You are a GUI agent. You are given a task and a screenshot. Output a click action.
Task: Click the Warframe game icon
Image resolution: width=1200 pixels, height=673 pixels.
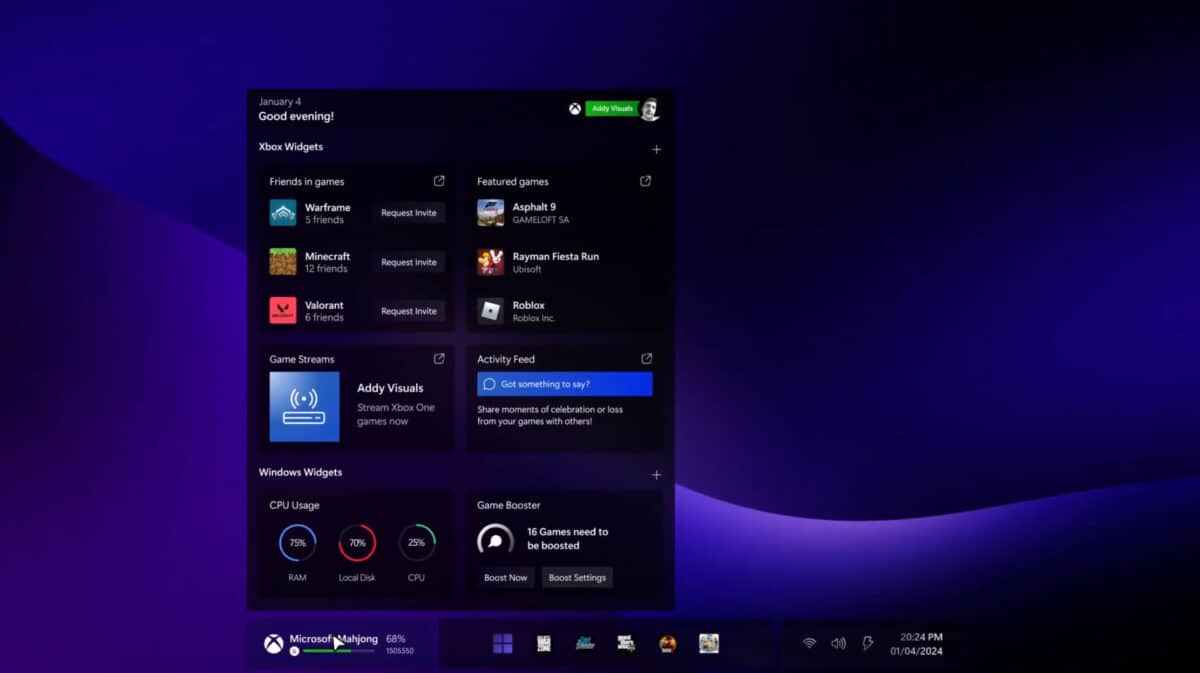281,212
